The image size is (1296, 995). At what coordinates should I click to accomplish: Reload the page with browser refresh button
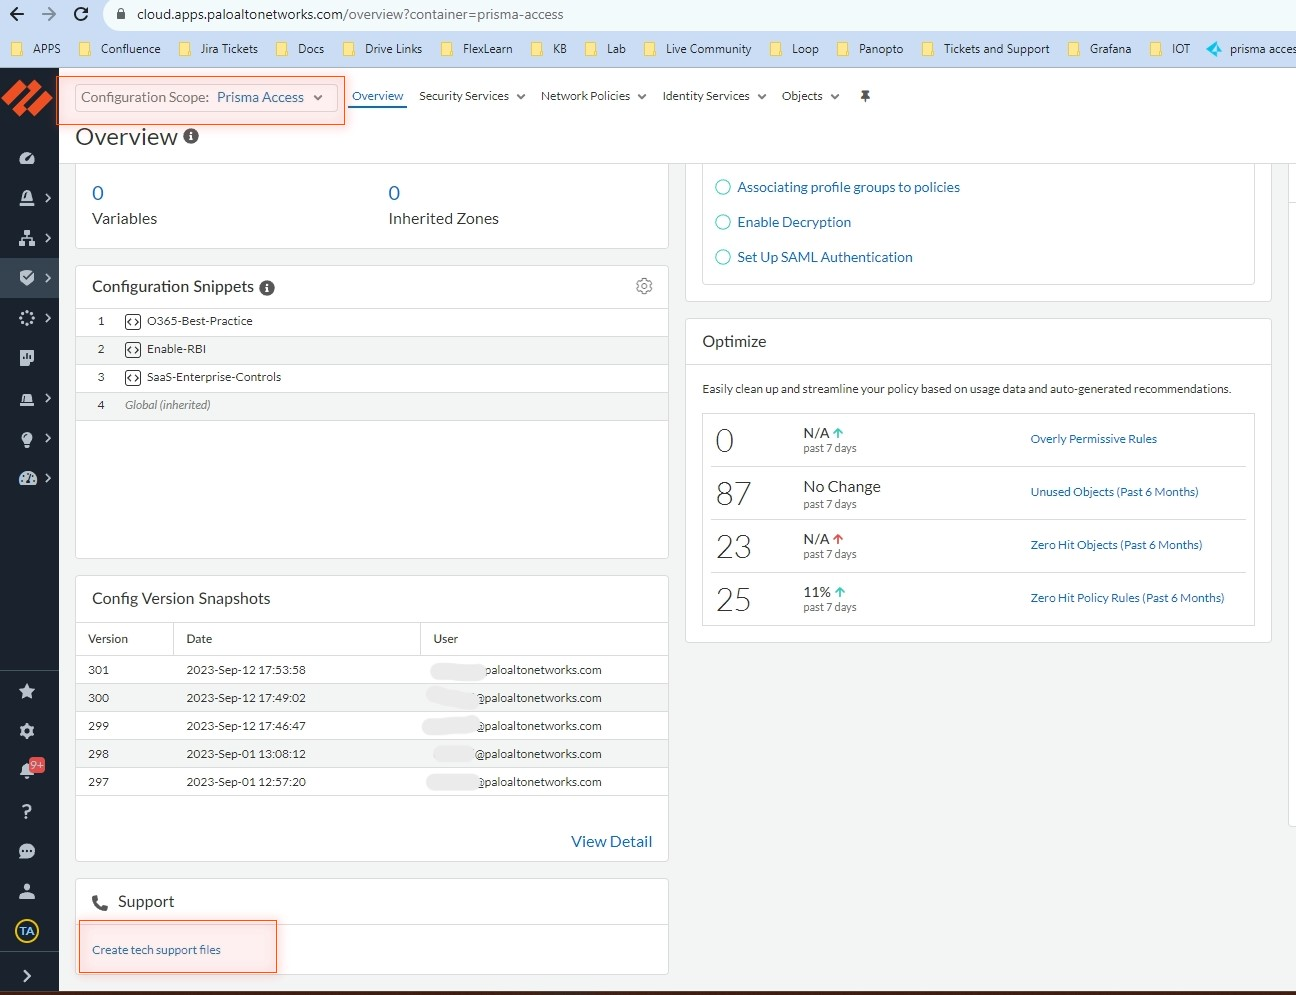coord(81,14)
